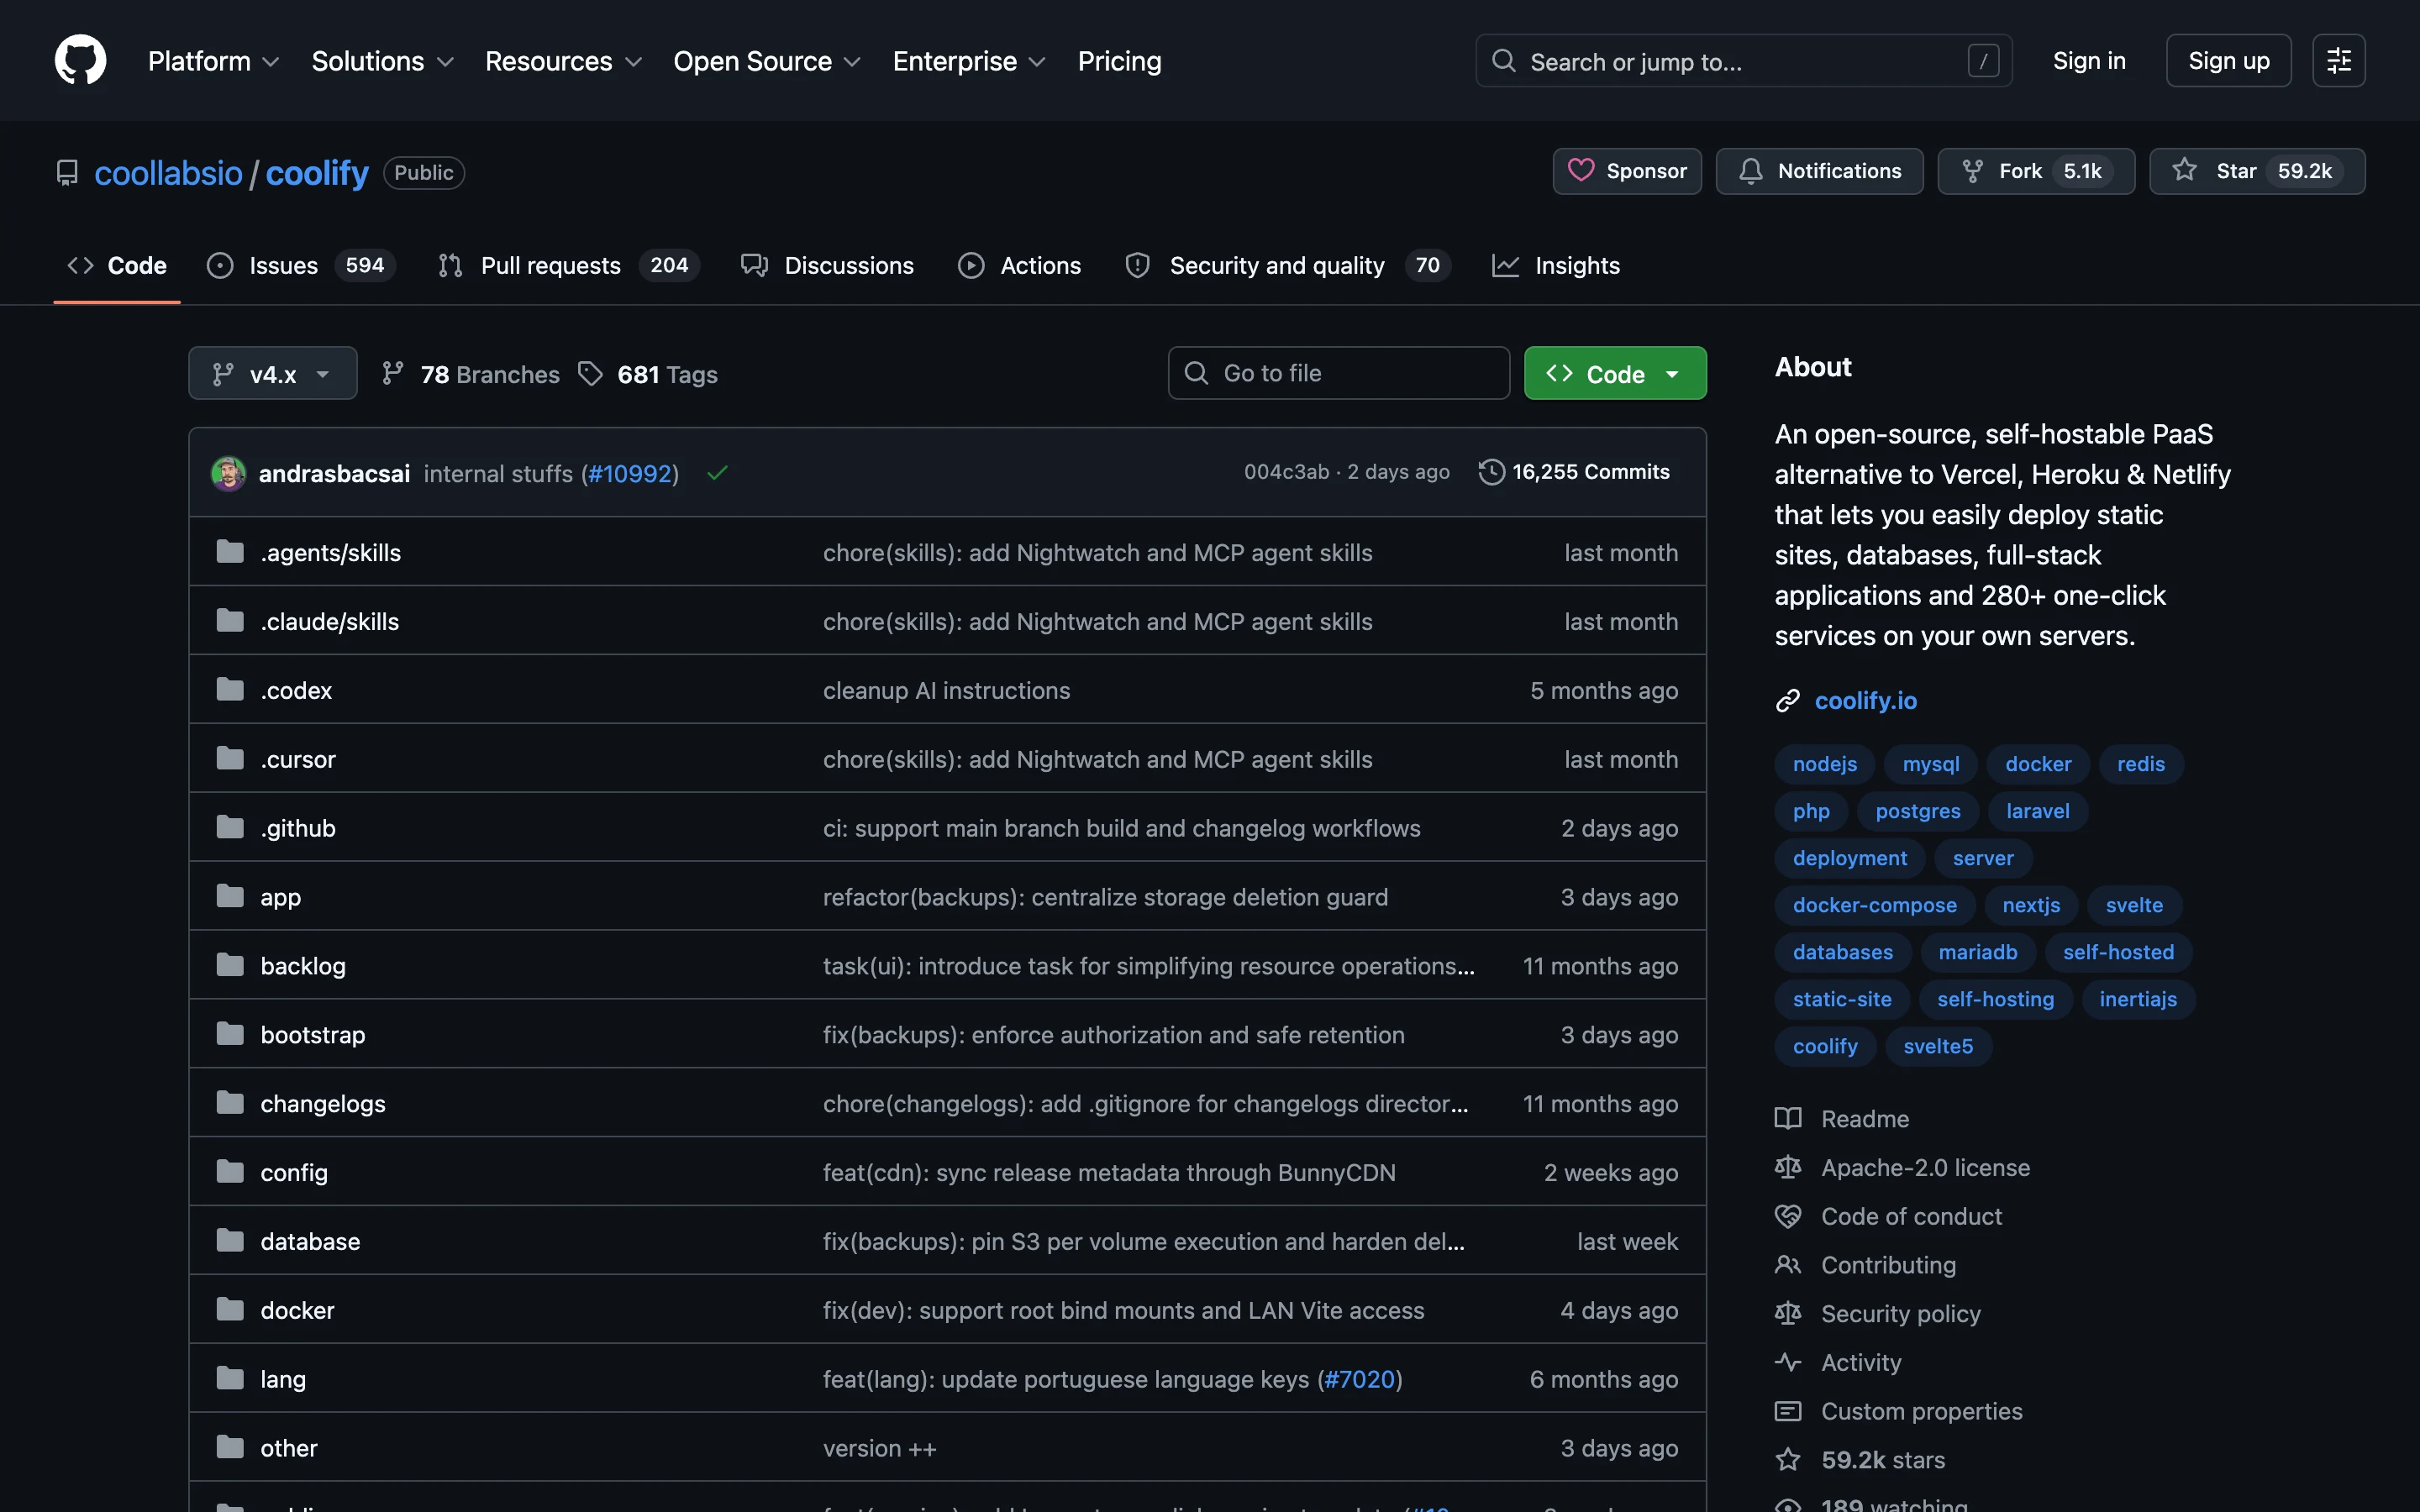Image resolution: width=2420 pixels, height=1512 pixels.
Task: Click the Code of conduct heart icon
Action: click(1788, 1216)
